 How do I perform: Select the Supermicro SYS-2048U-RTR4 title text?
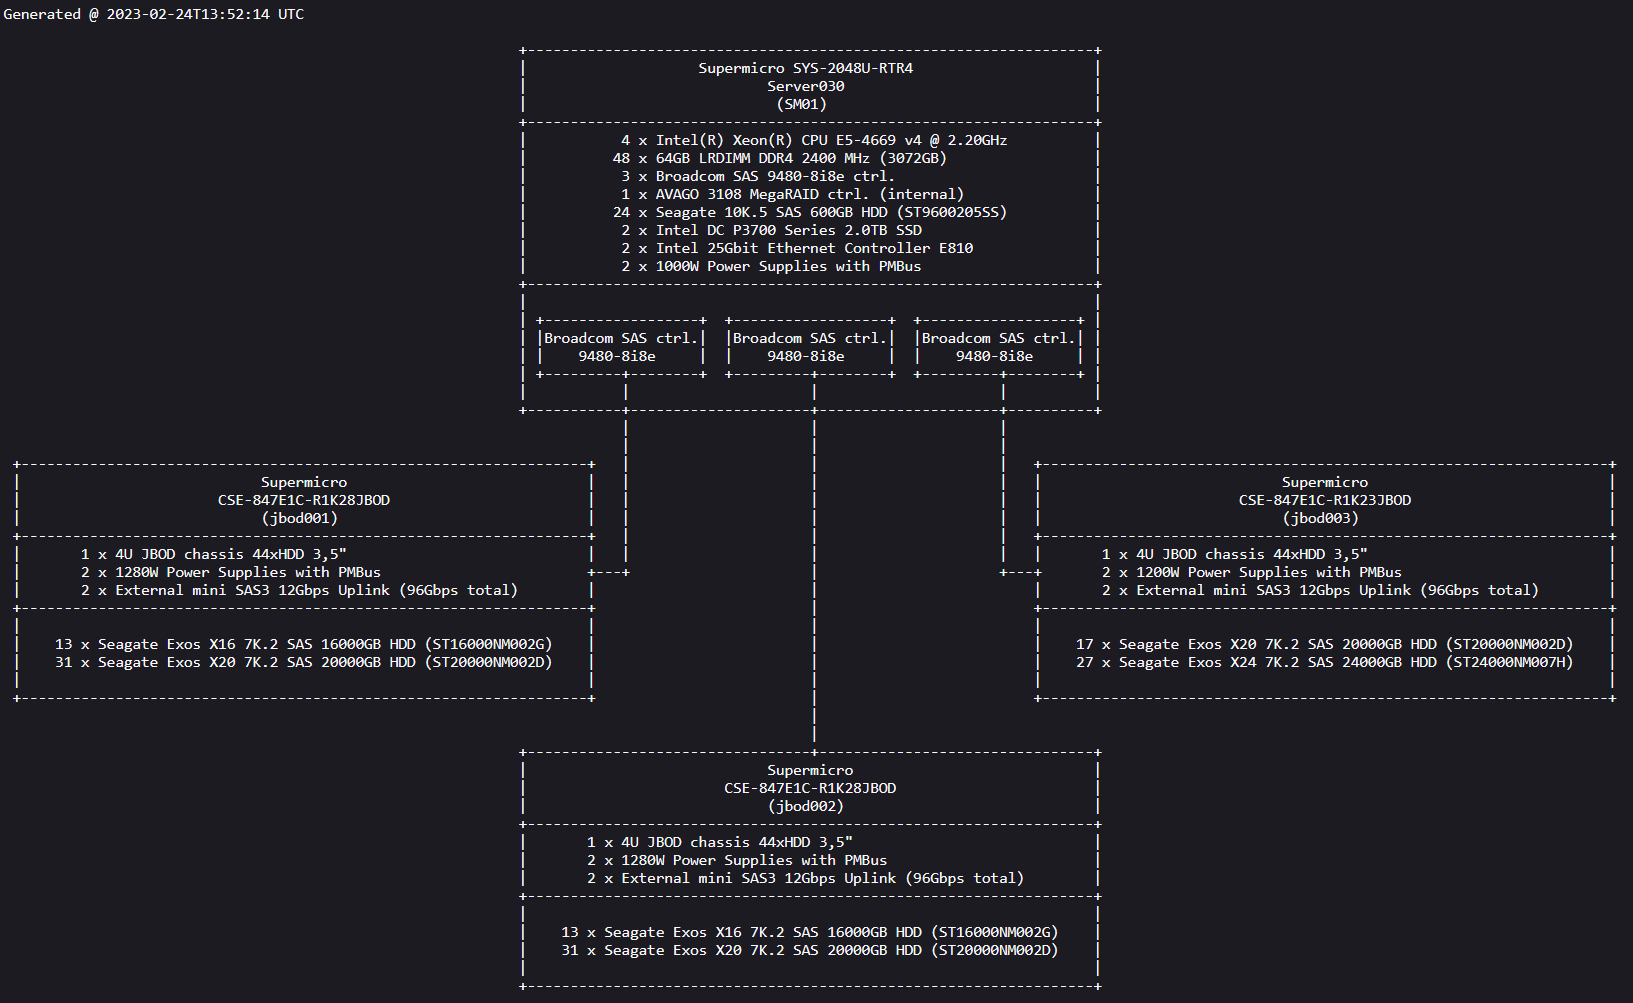point(805,68)
